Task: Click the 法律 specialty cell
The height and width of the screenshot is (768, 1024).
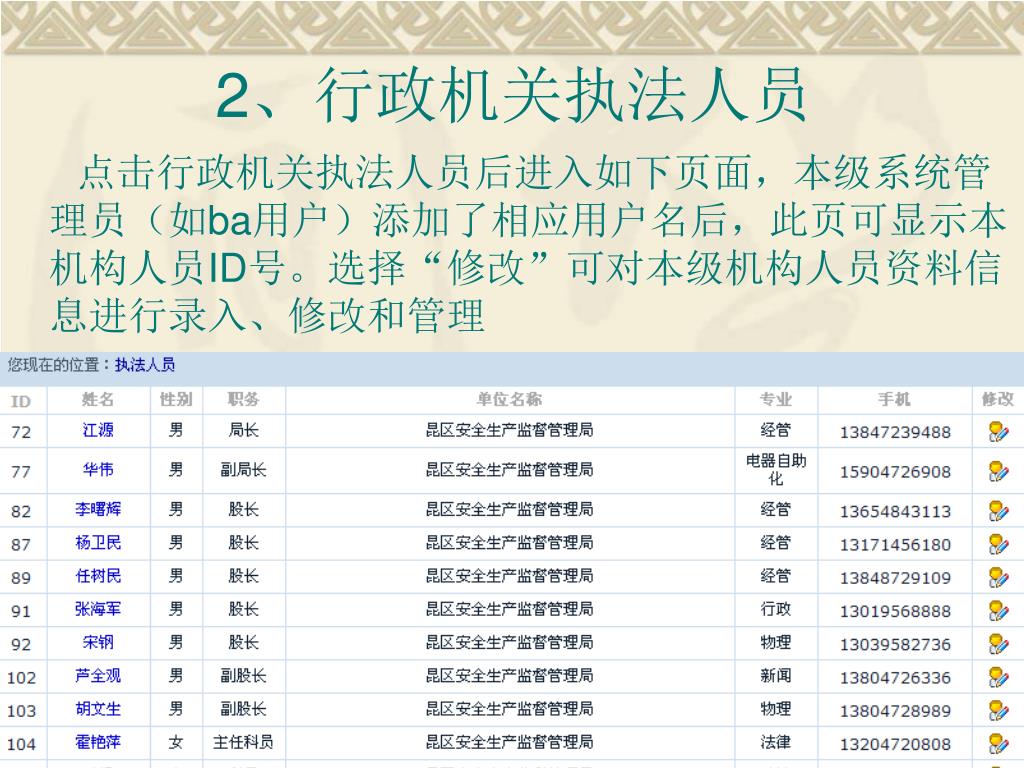Action: [776, 743]
